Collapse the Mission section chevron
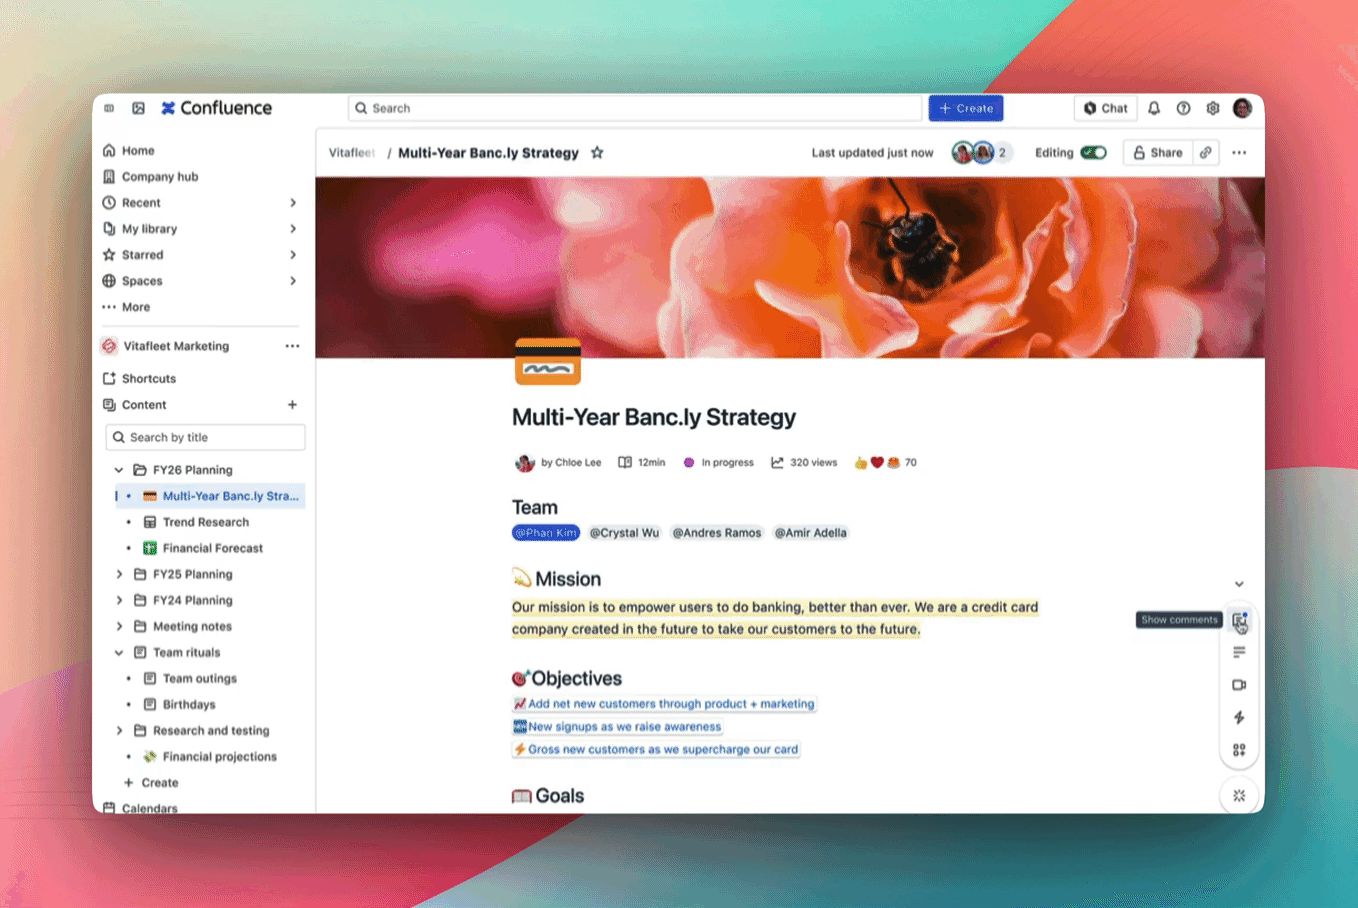 pos(1239,584)
